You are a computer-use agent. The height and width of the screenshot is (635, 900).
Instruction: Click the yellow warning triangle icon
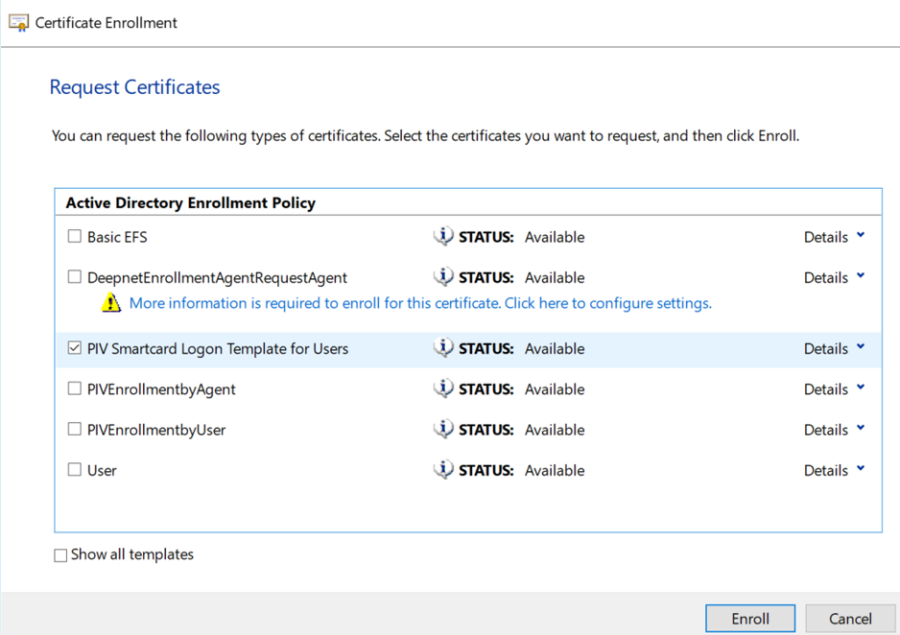113,303
